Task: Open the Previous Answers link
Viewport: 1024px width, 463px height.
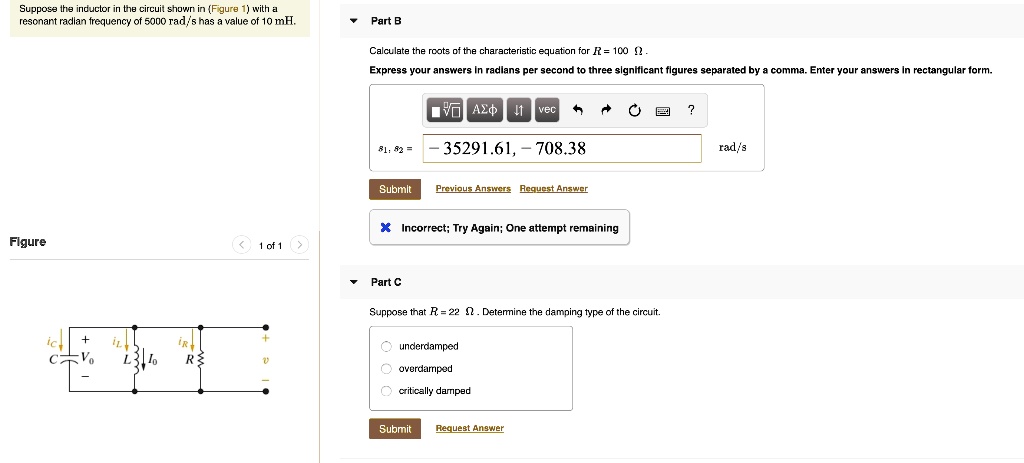Action: coord(473,189)
